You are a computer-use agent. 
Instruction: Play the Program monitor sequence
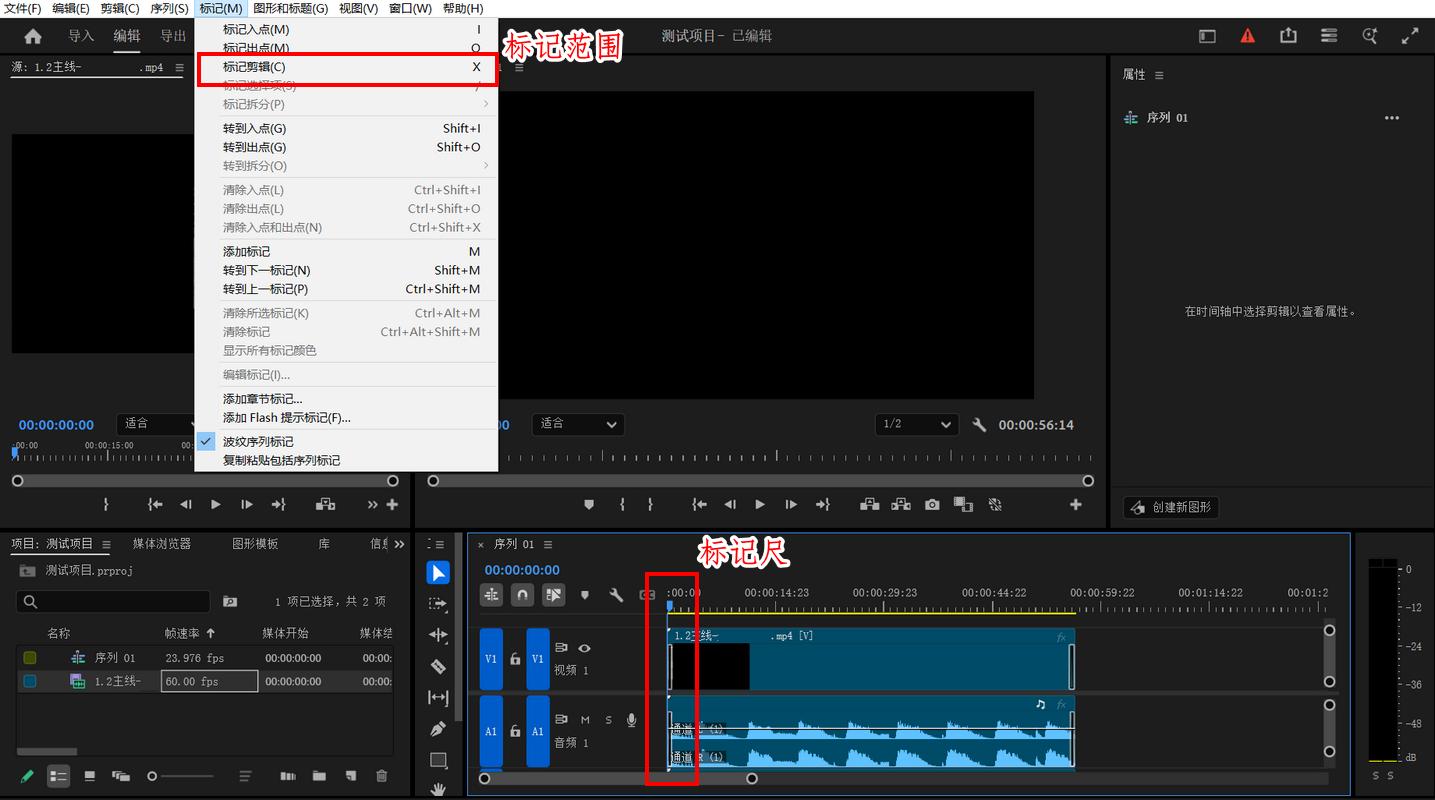(760, 505)
